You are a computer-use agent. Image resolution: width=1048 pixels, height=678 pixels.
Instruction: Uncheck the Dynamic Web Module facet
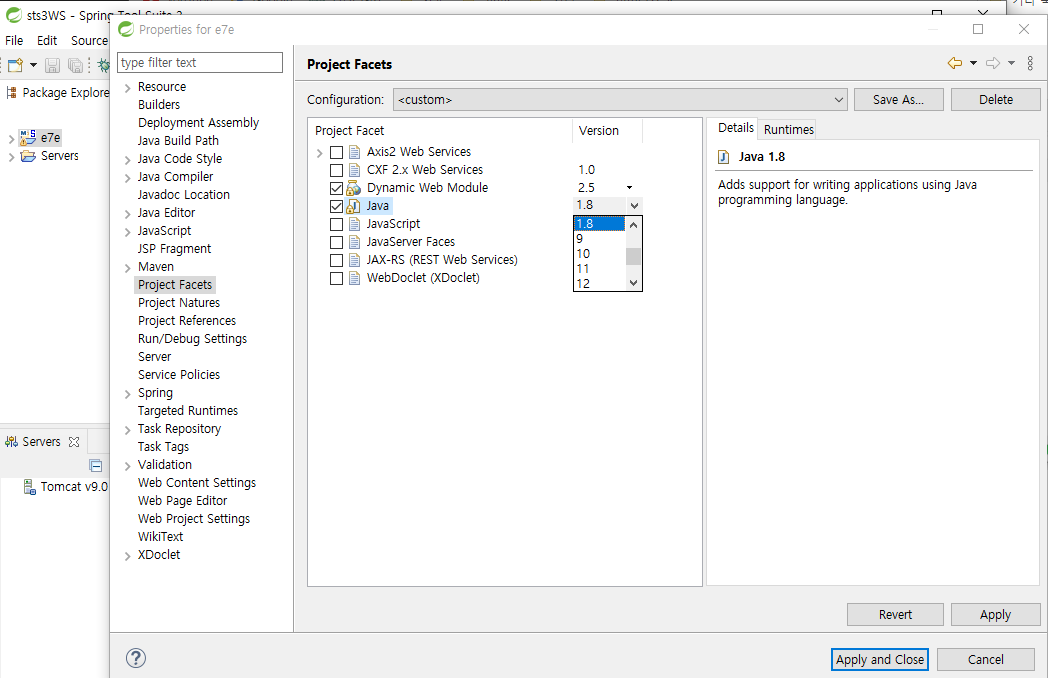pos(336,189)
